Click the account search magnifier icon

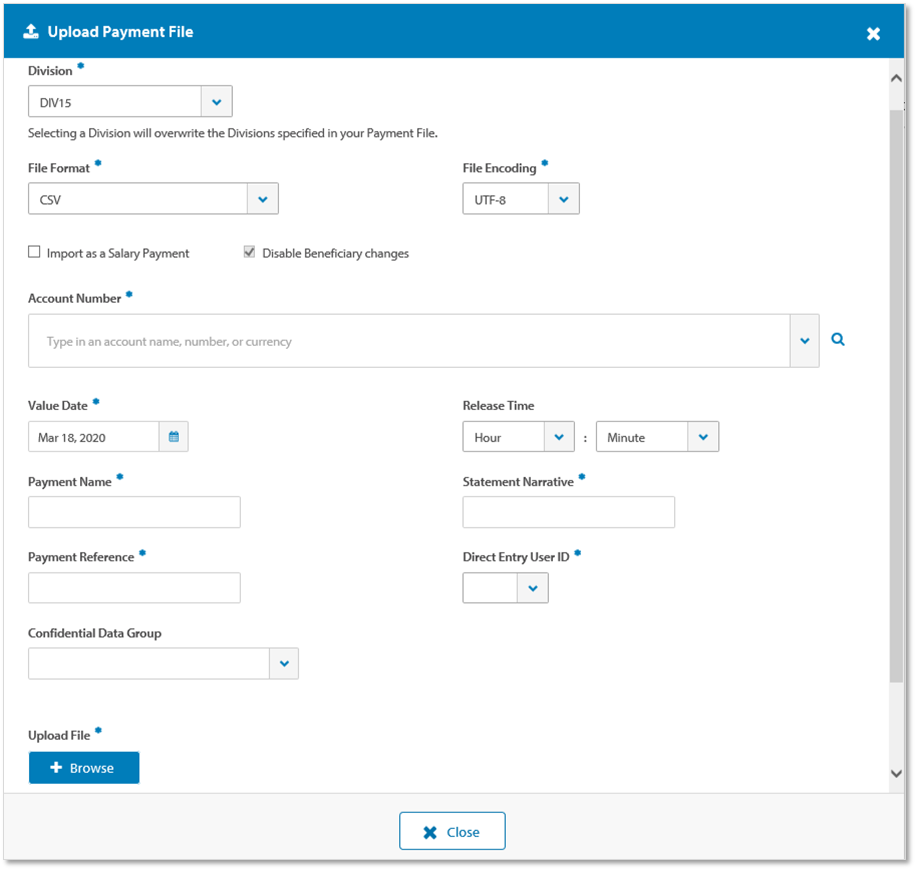[x=838, y=340]
